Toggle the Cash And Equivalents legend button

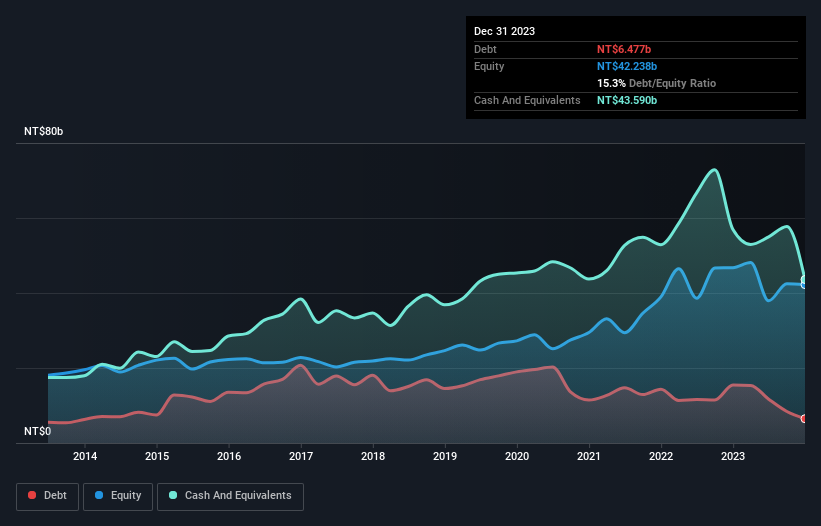click(230, 496)
